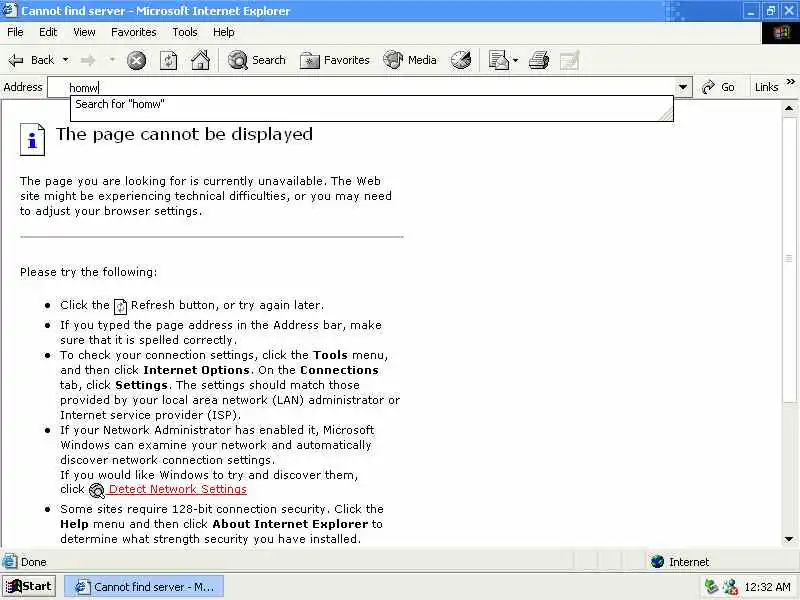The width and height of the screenshot is (800, 600).
Task: Expand the Address bar dropdown list
Action: click(x=683, y=87)
